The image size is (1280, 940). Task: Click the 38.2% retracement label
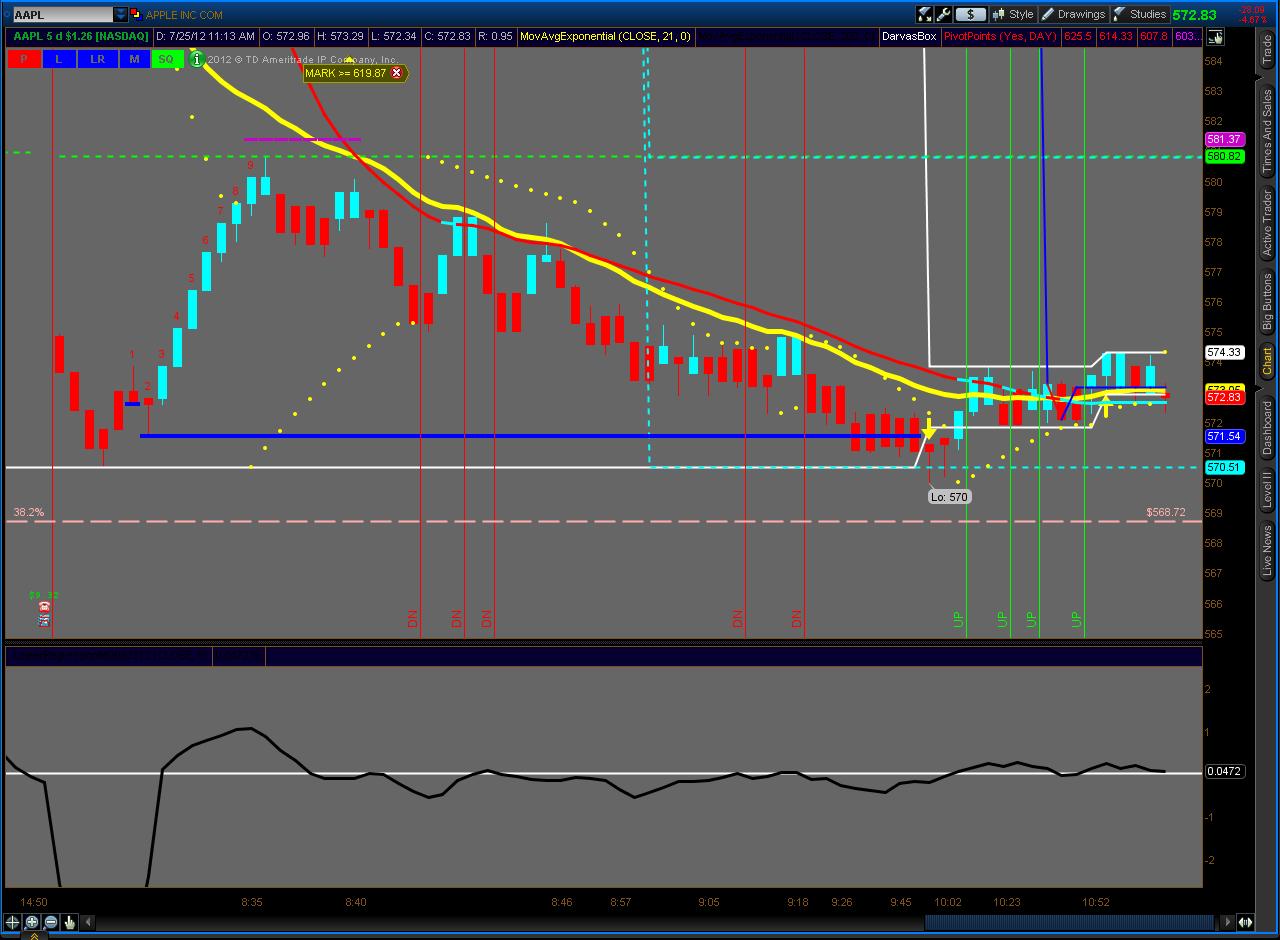(x=28, y=512)
